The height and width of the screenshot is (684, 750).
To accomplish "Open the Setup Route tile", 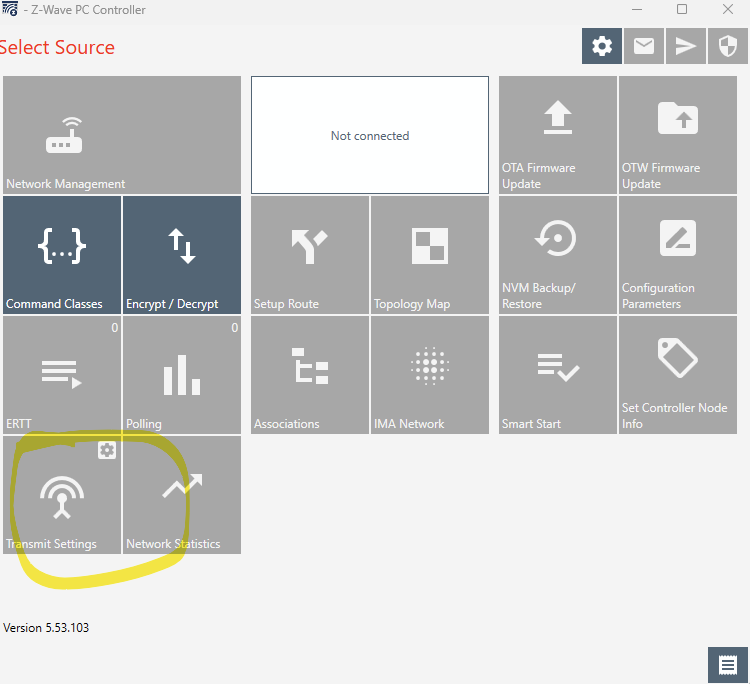I will pos(310,255).
